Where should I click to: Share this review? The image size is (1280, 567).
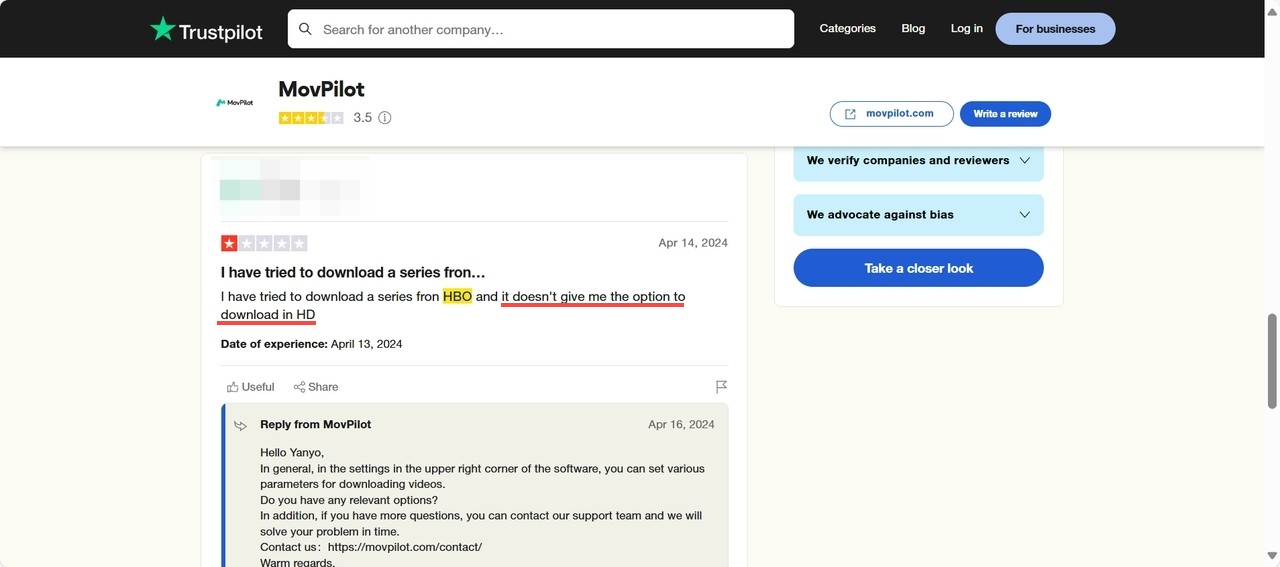(x=316, y=387)
